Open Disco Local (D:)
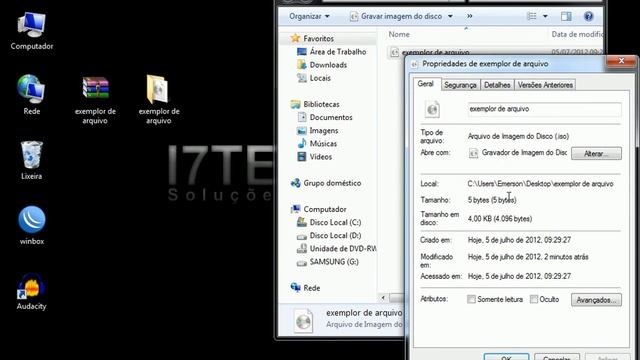 pos(329,236)
